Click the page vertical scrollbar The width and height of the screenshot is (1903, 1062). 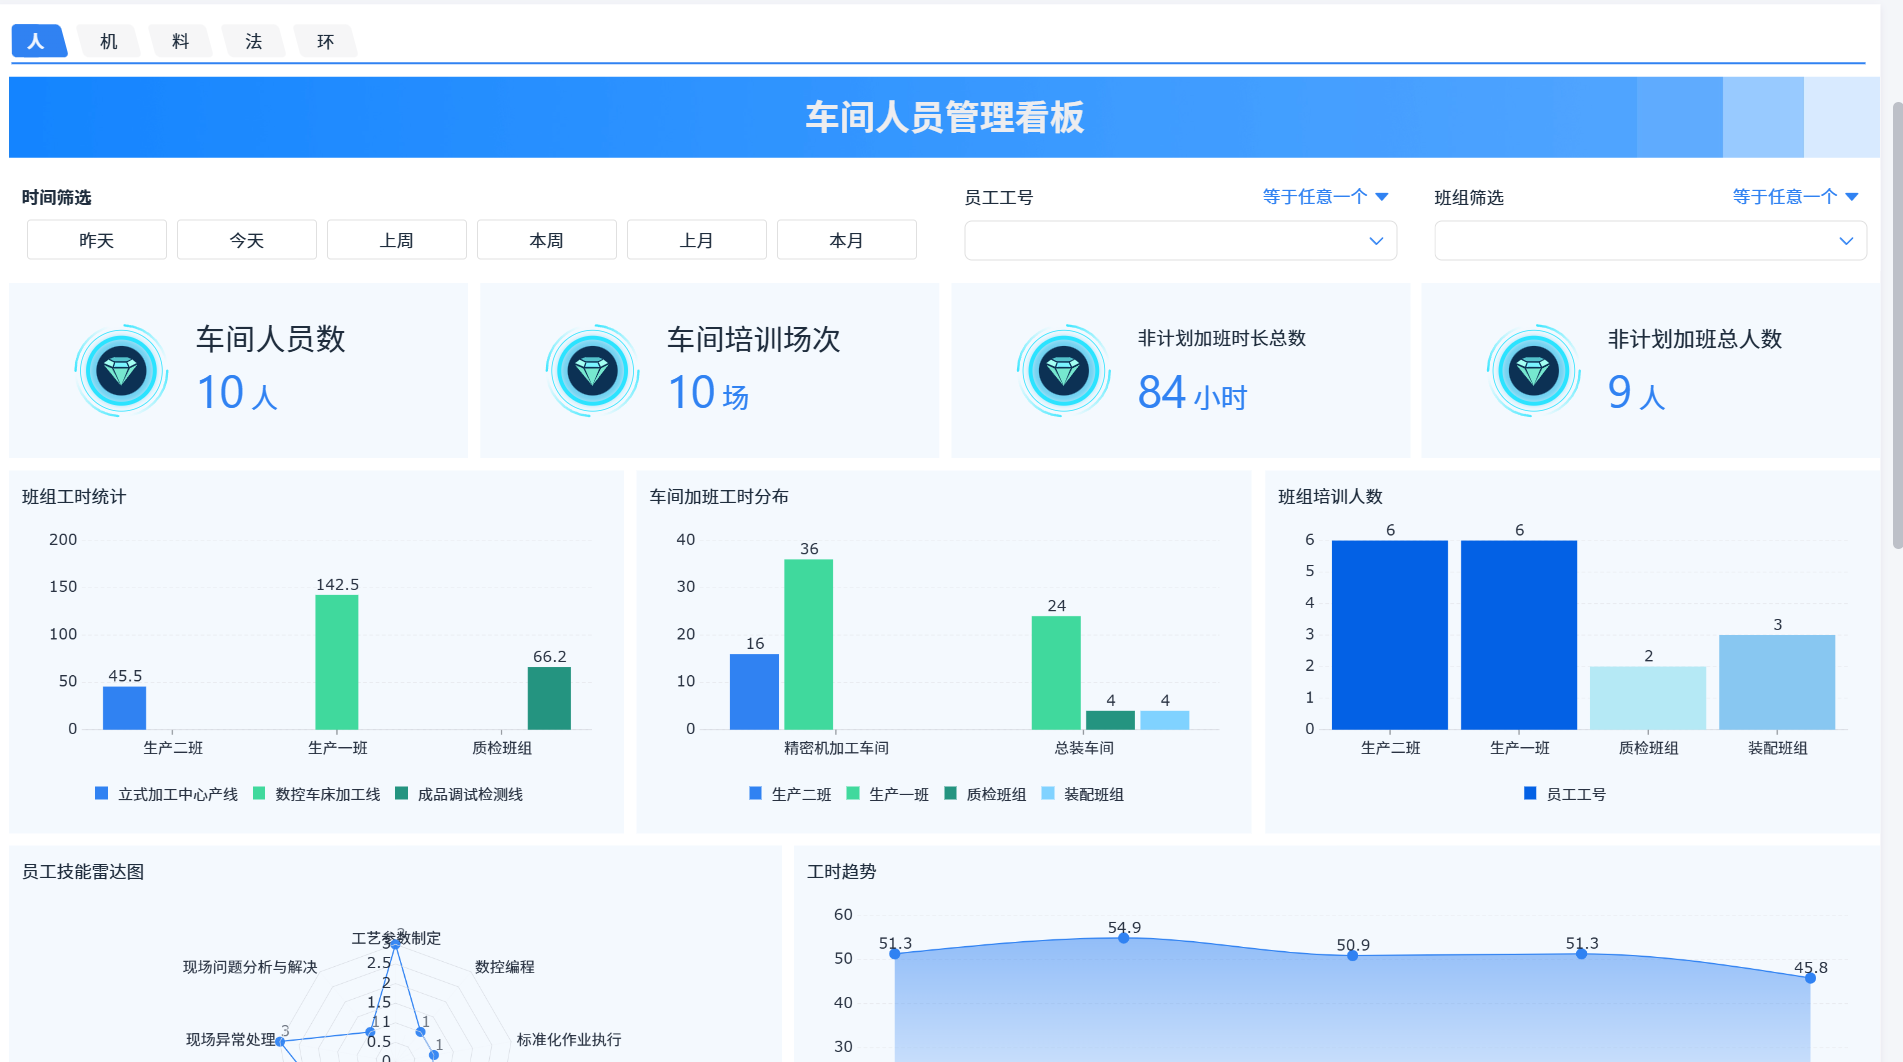pyautogui.click(x=1897, y=325)
